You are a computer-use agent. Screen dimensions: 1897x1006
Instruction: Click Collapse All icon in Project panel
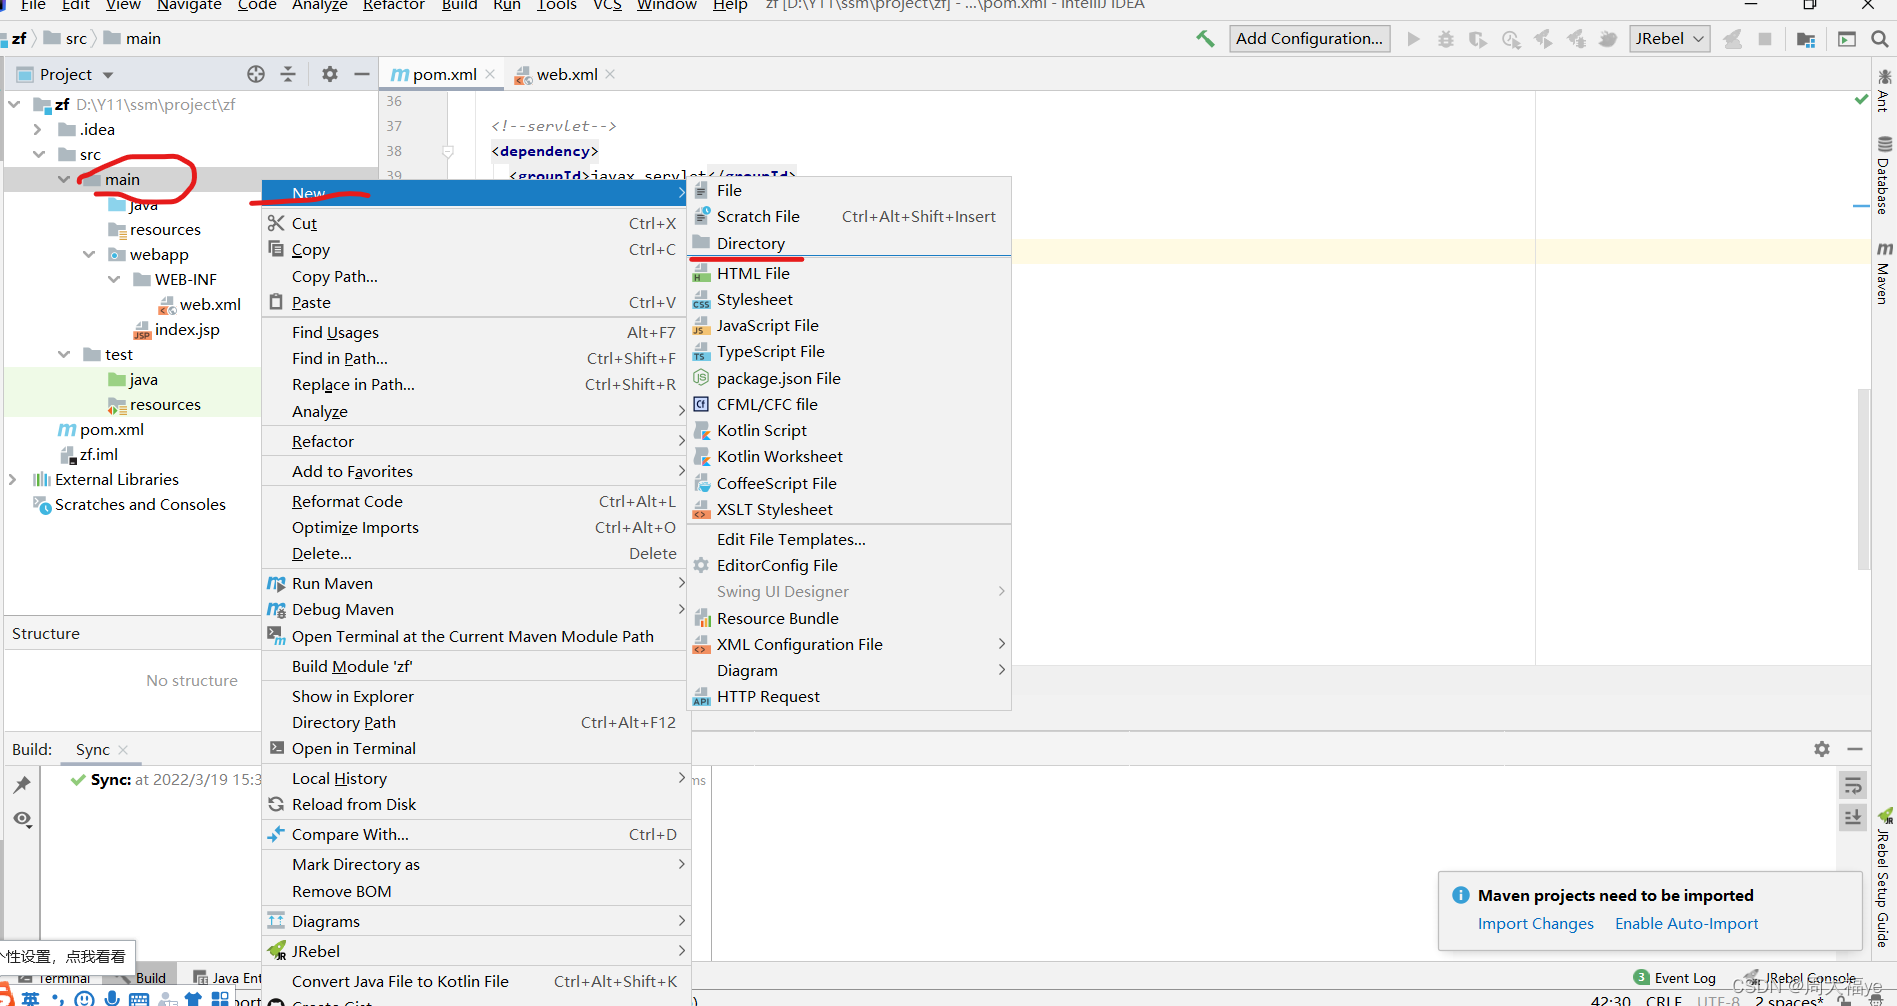pos(288,74)
